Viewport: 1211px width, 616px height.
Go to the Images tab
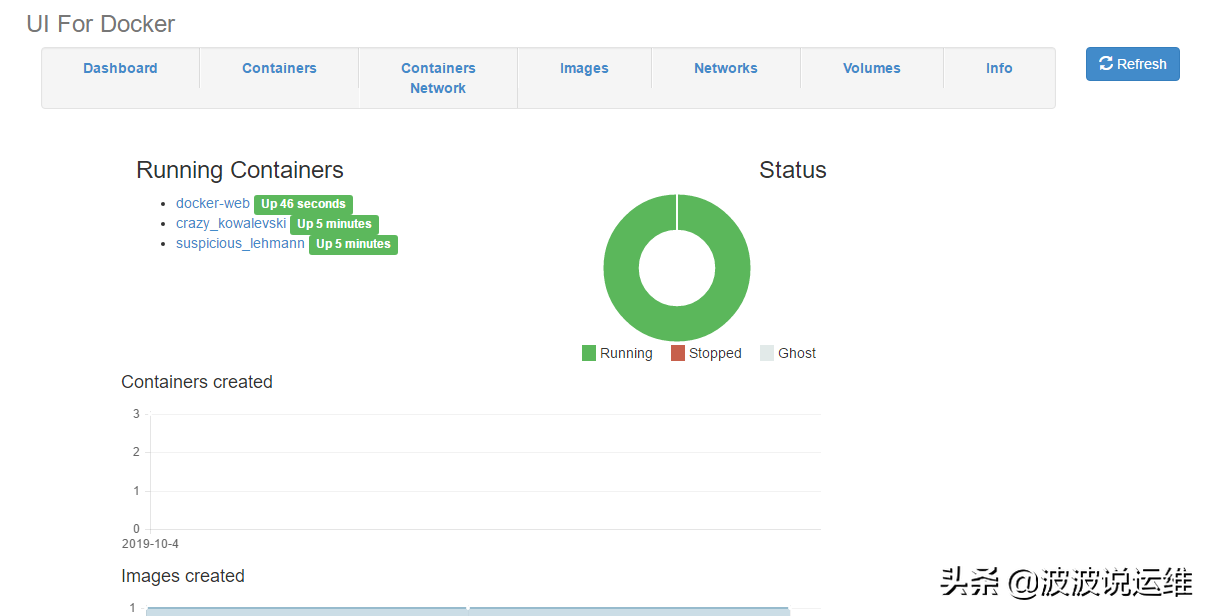click(584, 68)
